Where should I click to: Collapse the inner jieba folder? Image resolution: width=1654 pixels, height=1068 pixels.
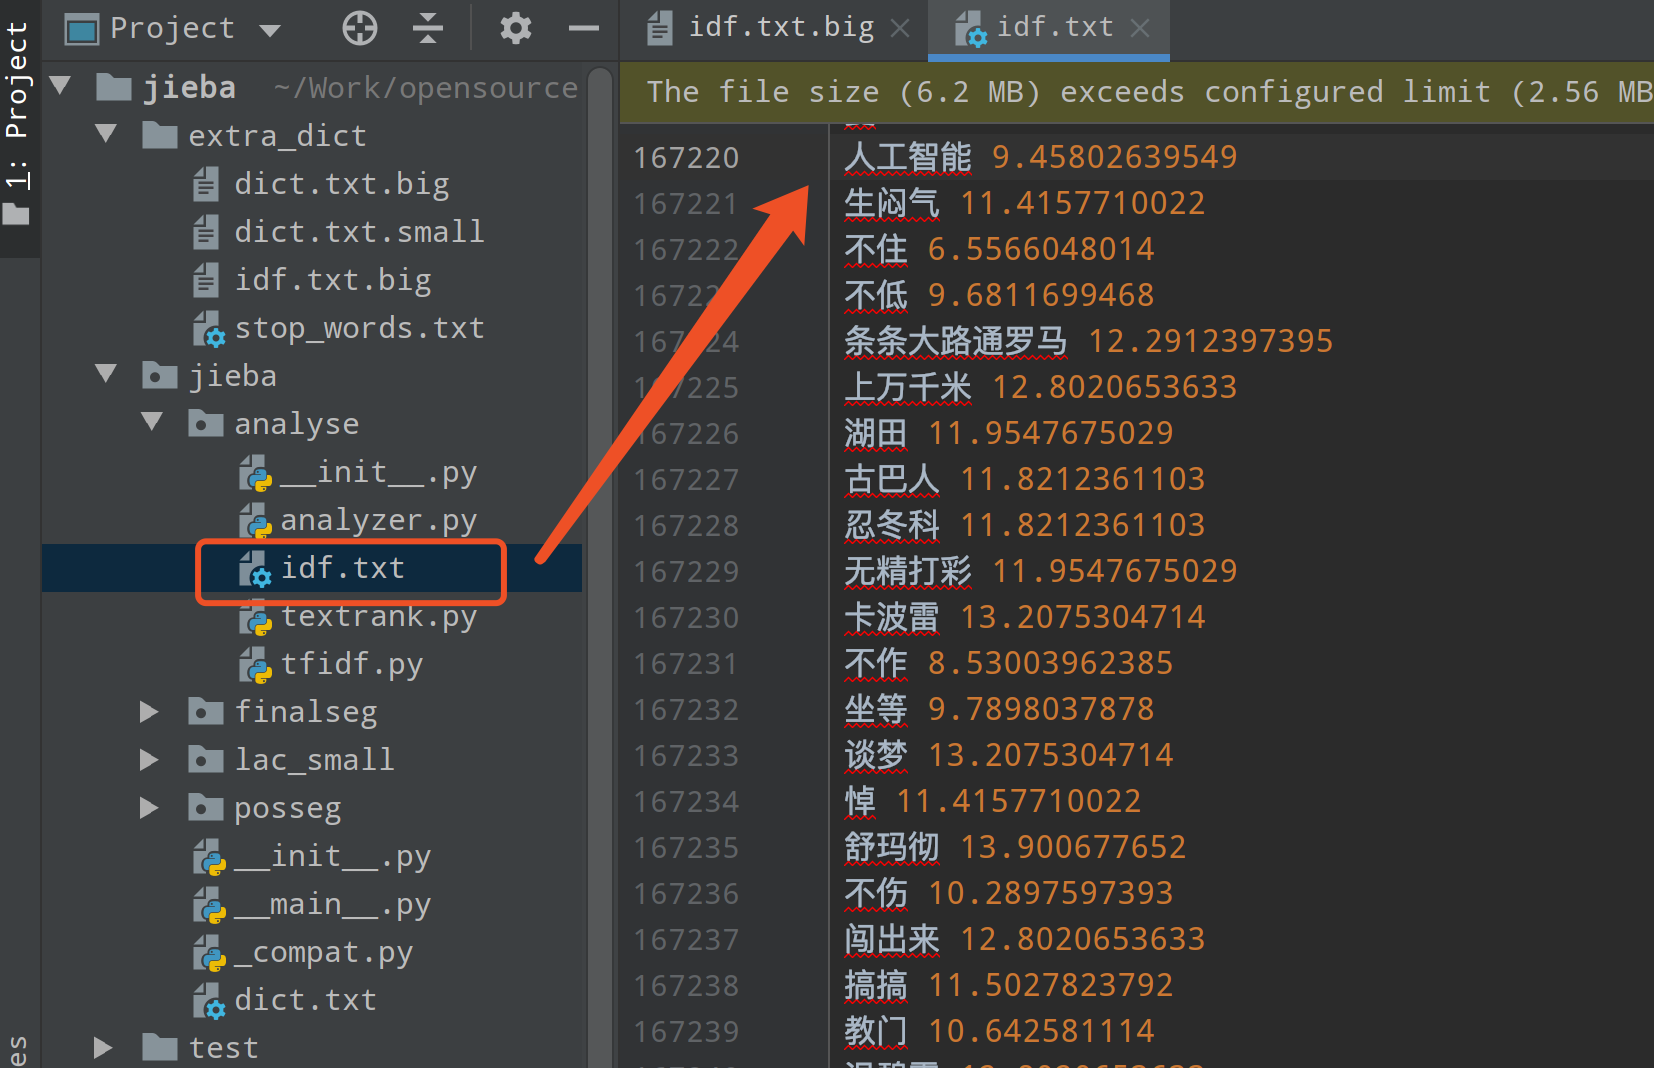point(106,374)
